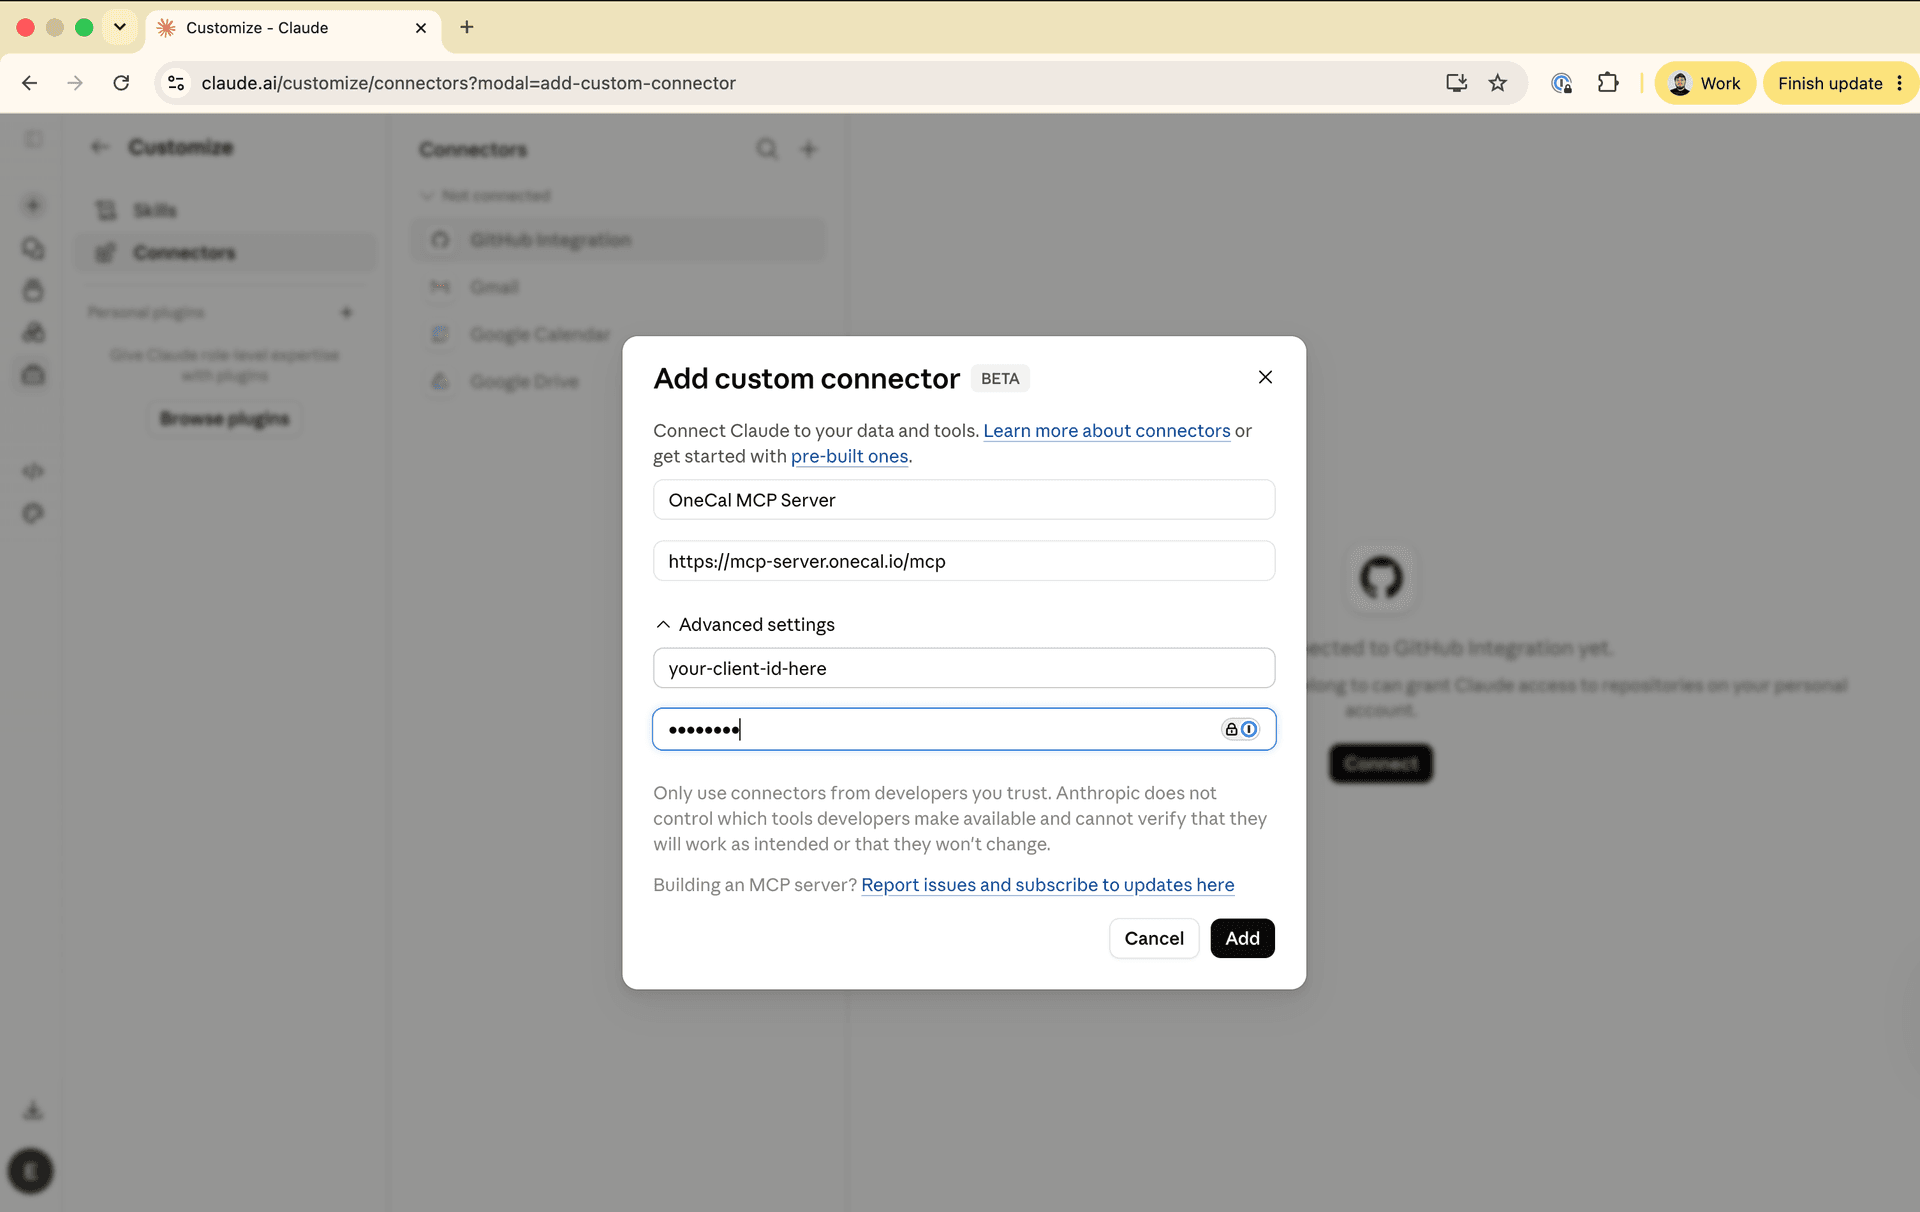
Task: Open Connectors in Customize sidebar
Action: point(226,252)
